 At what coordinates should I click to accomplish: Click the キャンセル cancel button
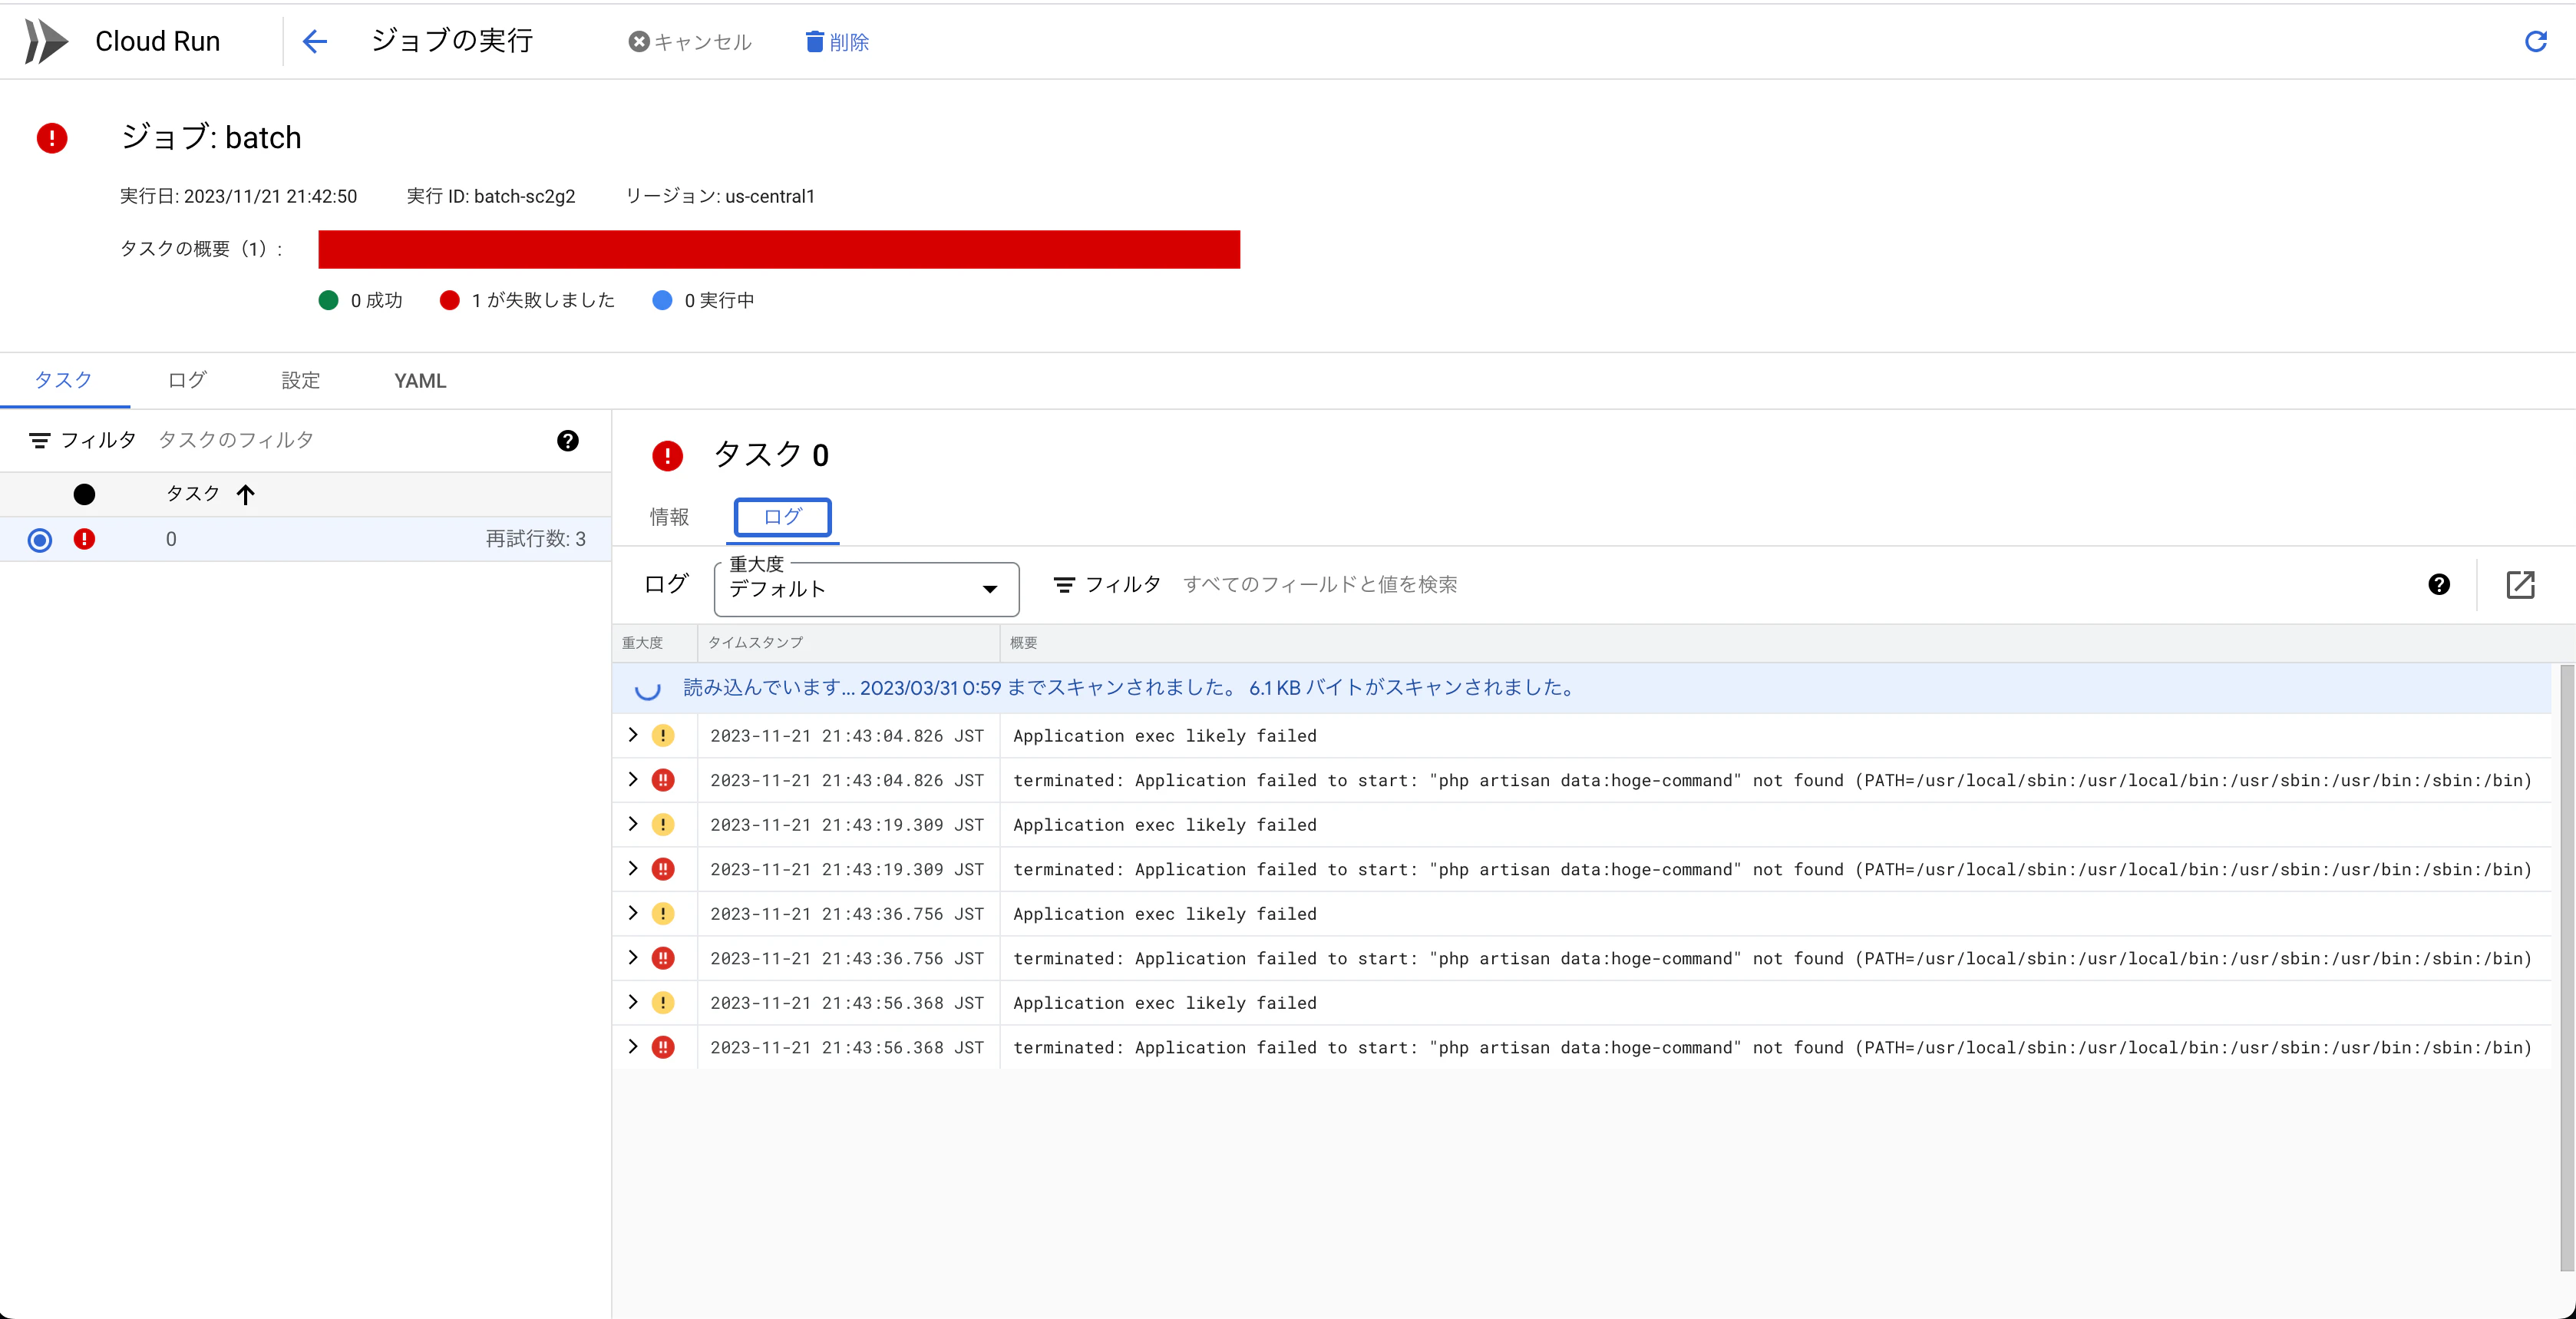click(x=690, y=42)
